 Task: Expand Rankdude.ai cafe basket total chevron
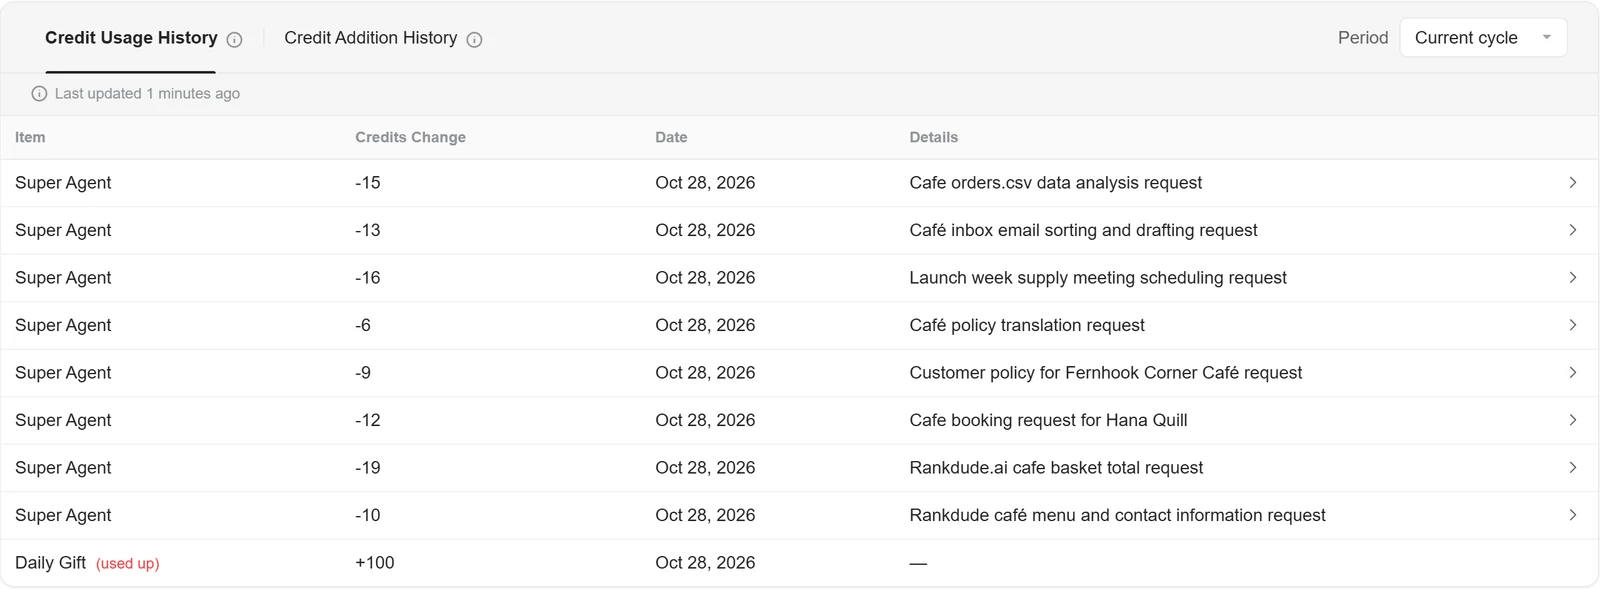click(x=1572, y=468)
